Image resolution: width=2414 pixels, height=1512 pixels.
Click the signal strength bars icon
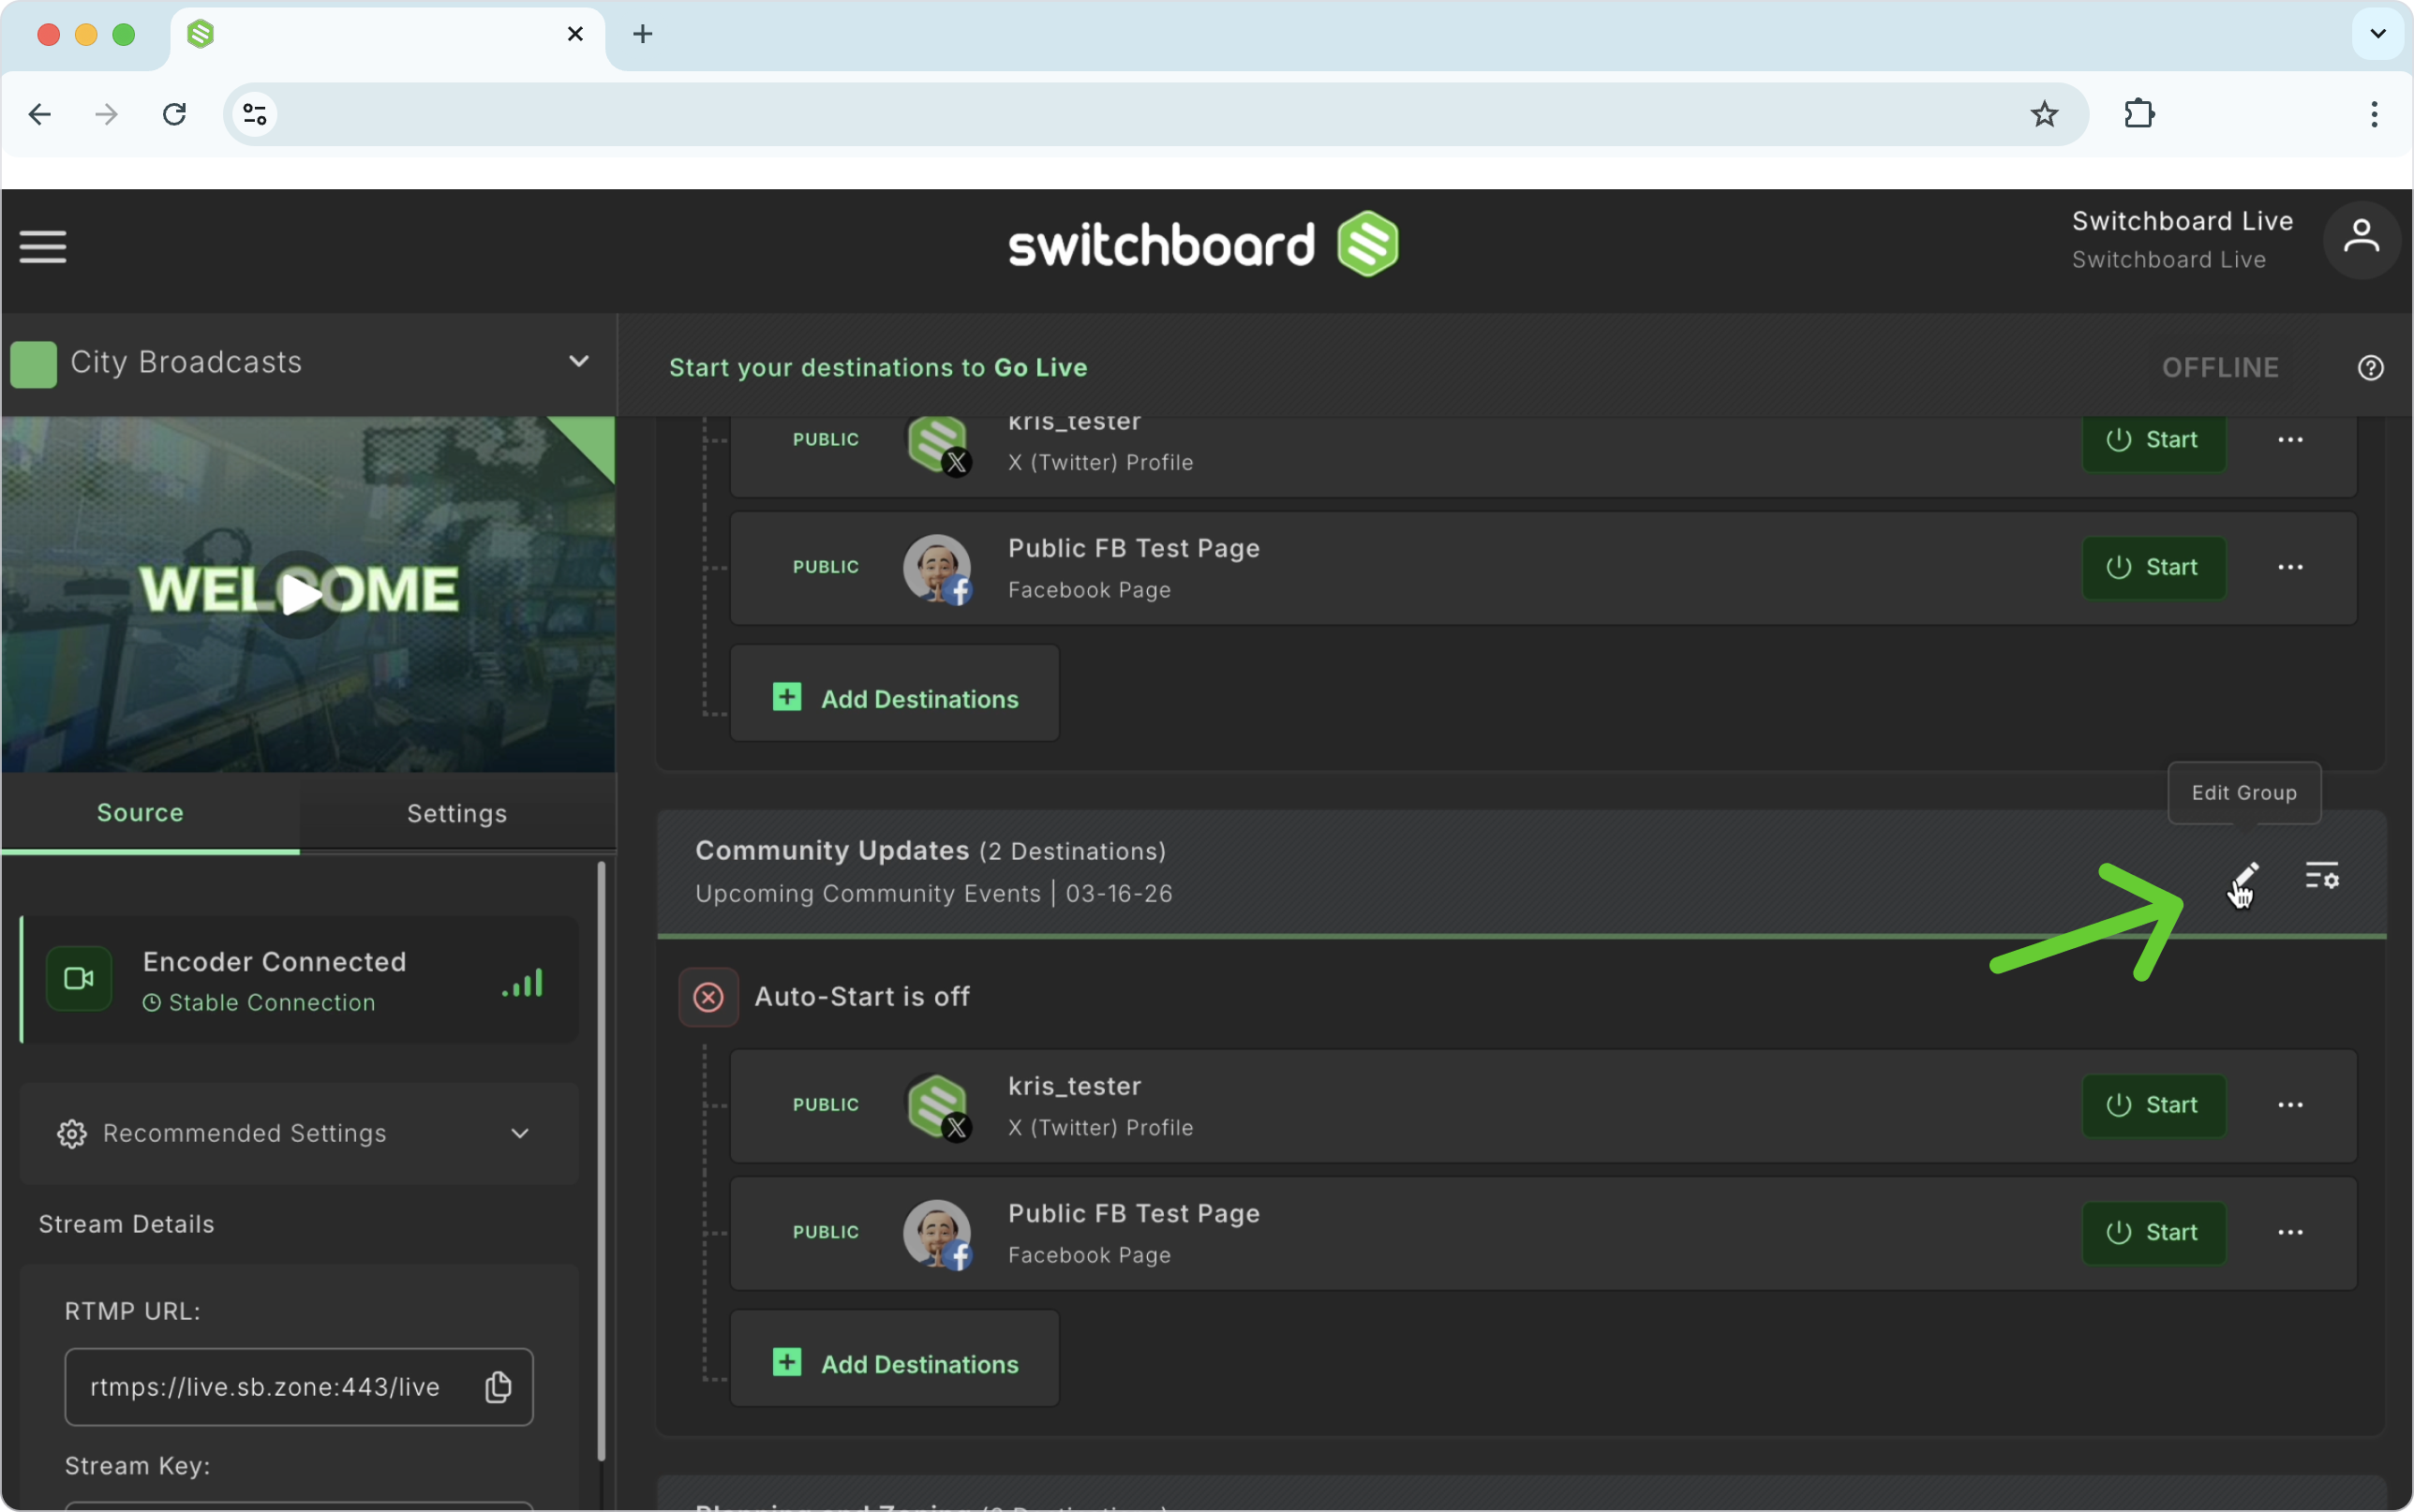pyautogui.click(x=523, y=982)
